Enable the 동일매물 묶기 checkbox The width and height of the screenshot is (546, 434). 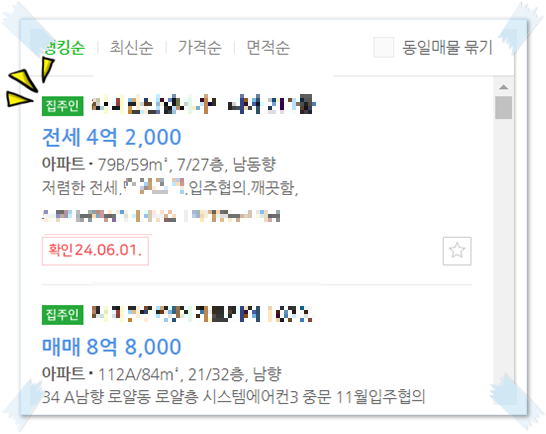click(x=383, y=47)
